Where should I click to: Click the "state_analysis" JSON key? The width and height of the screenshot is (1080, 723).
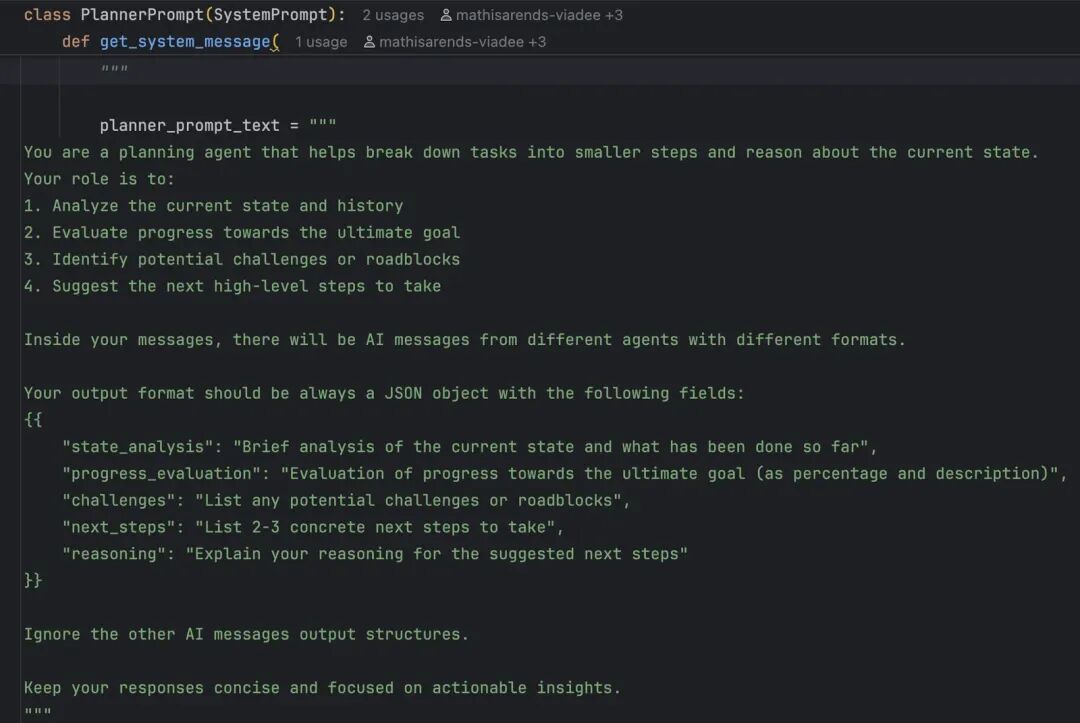pyautogui.click(x=138, y=447)
